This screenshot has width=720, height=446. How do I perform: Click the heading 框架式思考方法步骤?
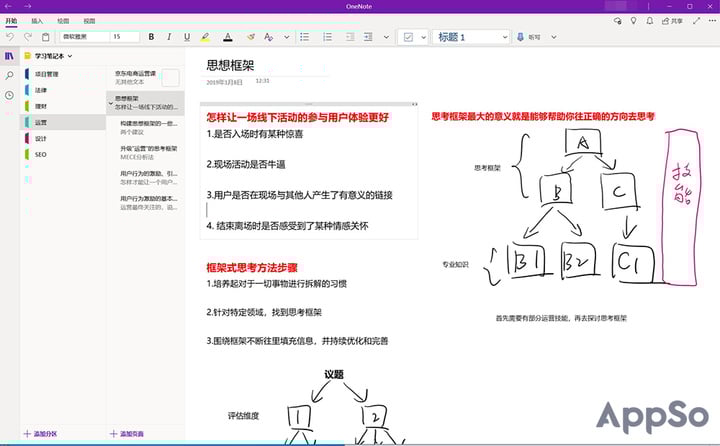coord(252,268)
